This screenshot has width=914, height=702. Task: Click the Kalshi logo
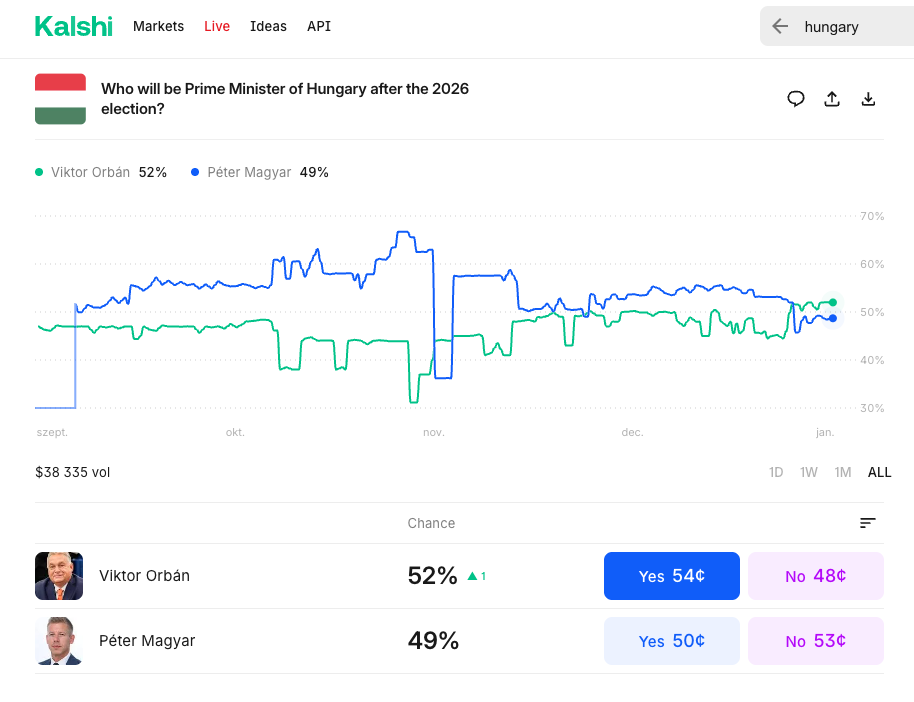click(x=74, y=26)
